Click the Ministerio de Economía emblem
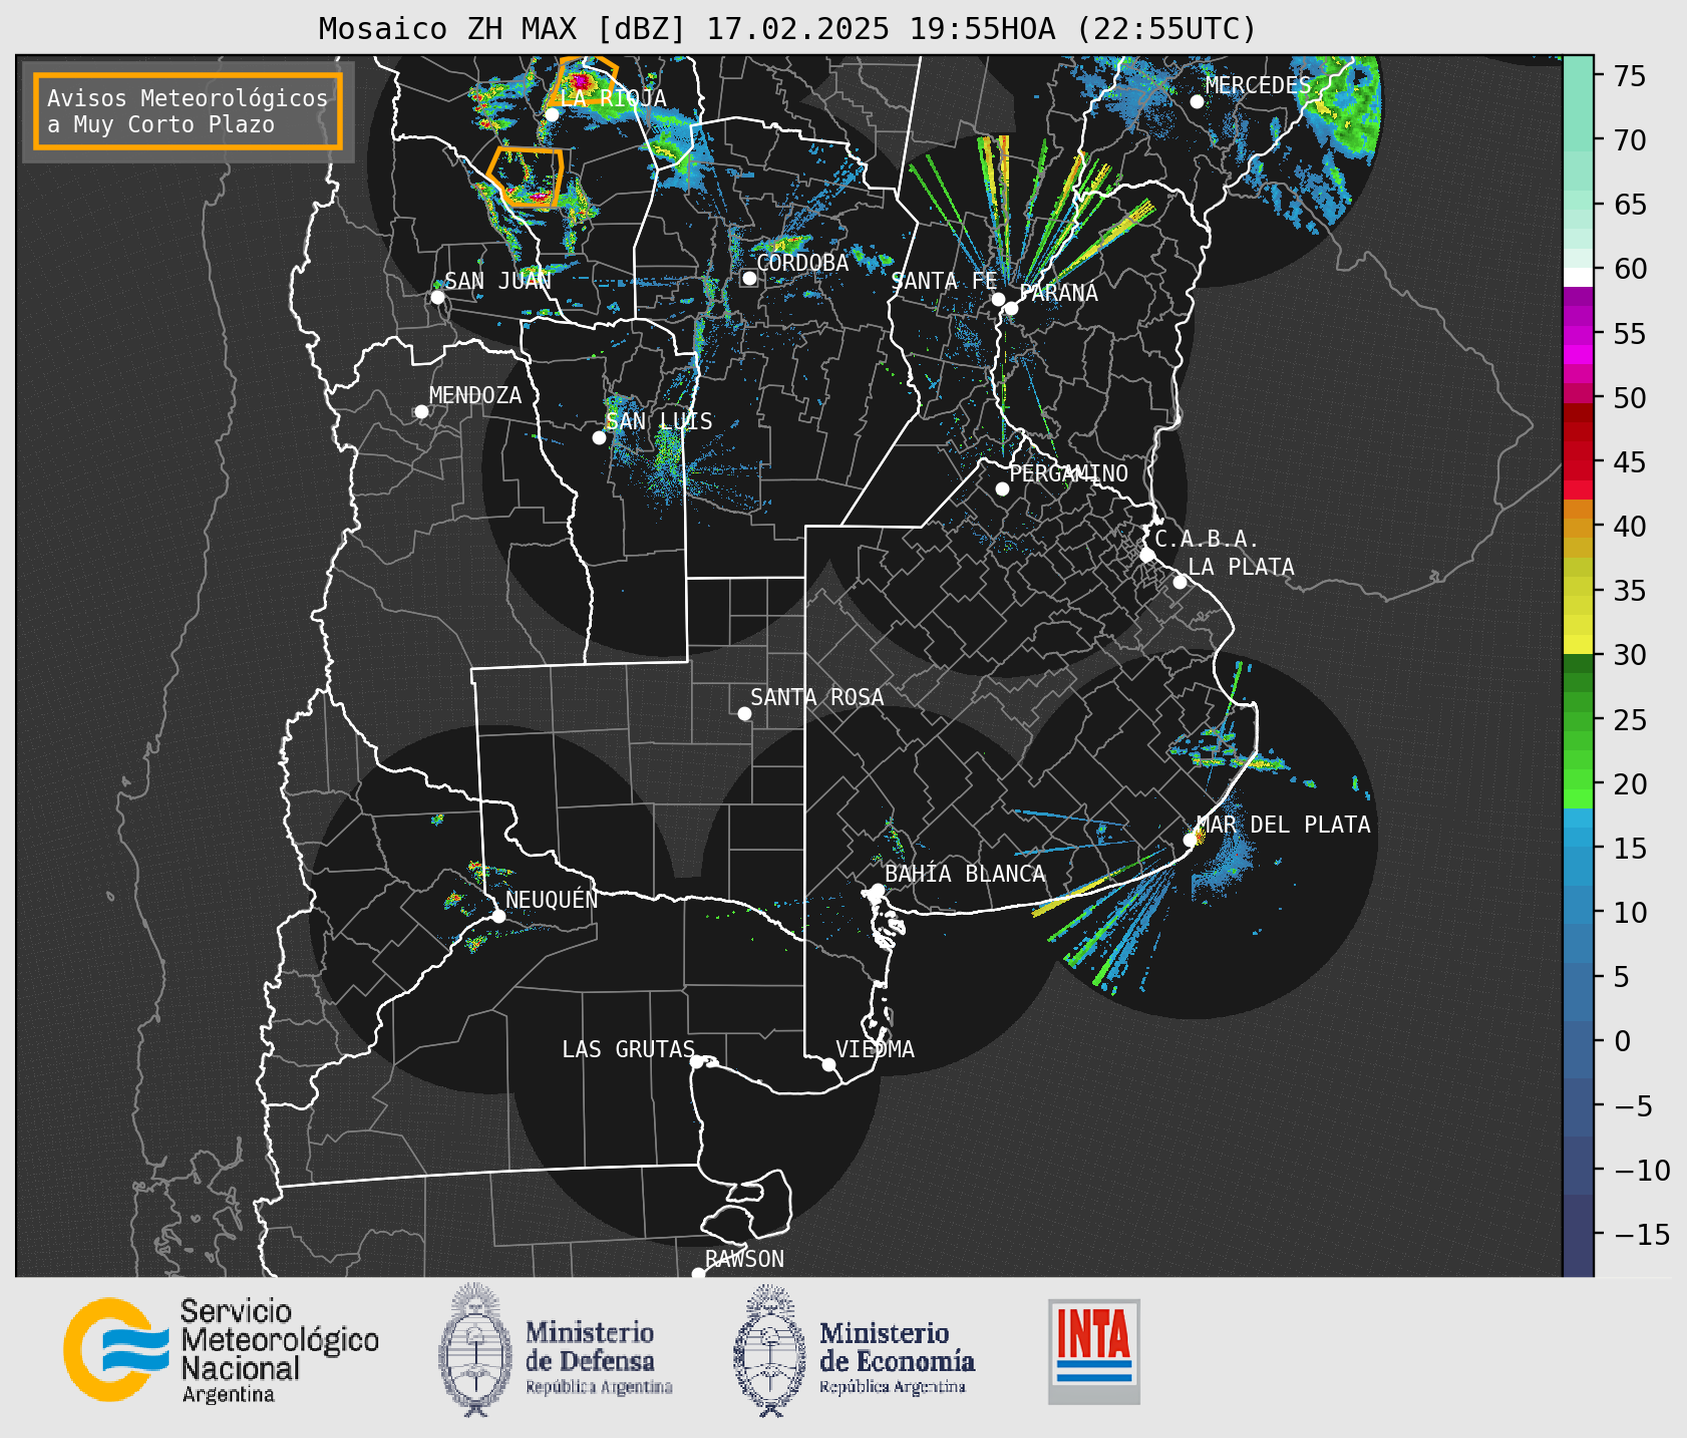1687x1438 pixels. (x=770, y=1349)
